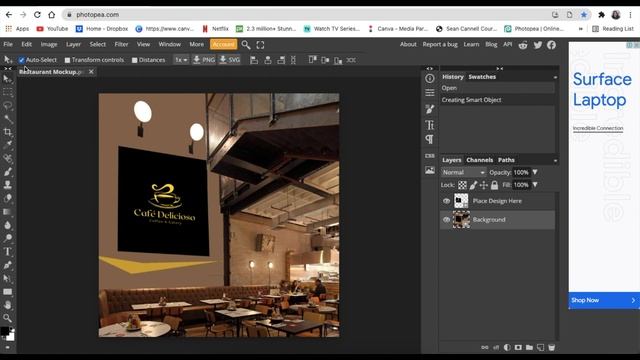Switch to the Swatches tab

[x=482, y=77]
